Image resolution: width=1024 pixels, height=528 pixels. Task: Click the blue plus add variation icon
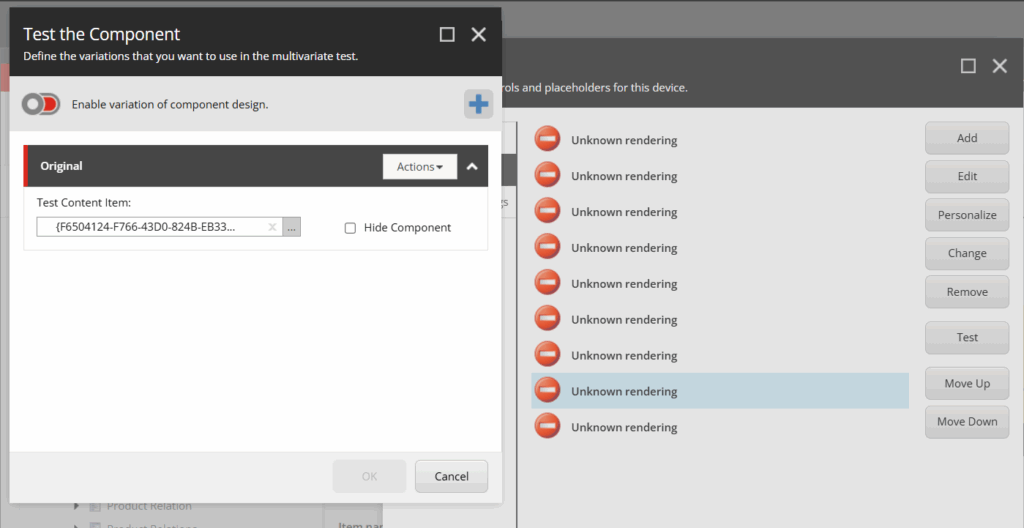click(x=478, y=104)
